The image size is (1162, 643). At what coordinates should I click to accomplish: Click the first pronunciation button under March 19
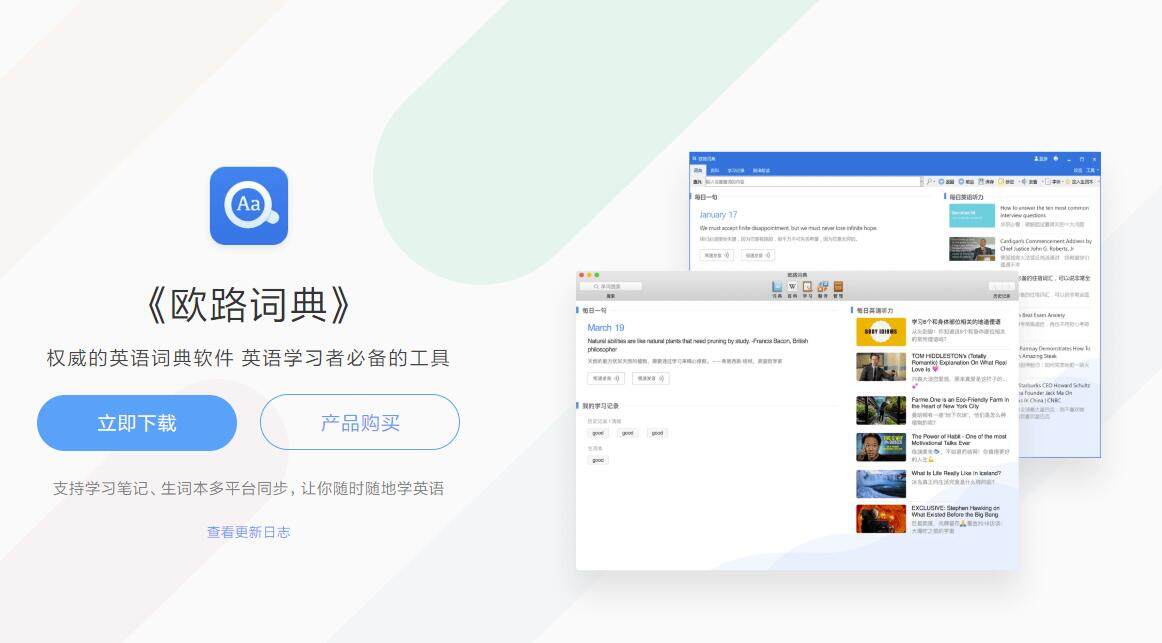tap(605, 379)
